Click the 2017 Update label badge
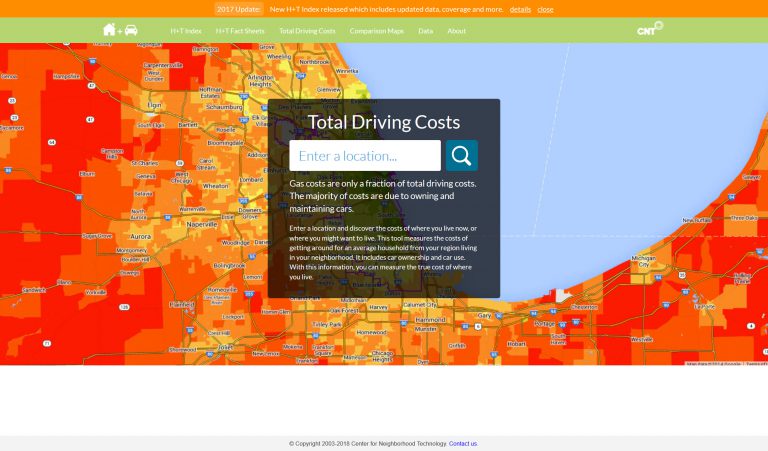This screenshot has width=768, height=451. point(239,9)
